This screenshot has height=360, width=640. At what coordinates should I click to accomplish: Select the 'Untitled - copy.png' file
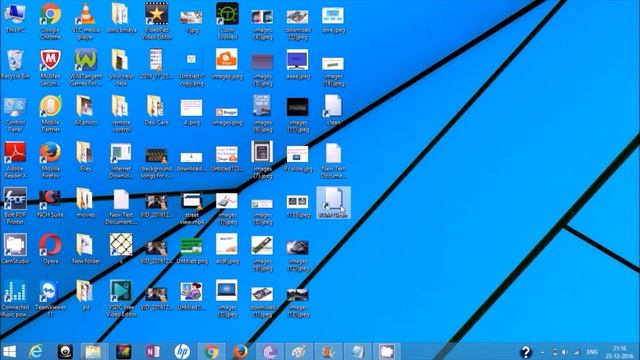coord(191,69)
